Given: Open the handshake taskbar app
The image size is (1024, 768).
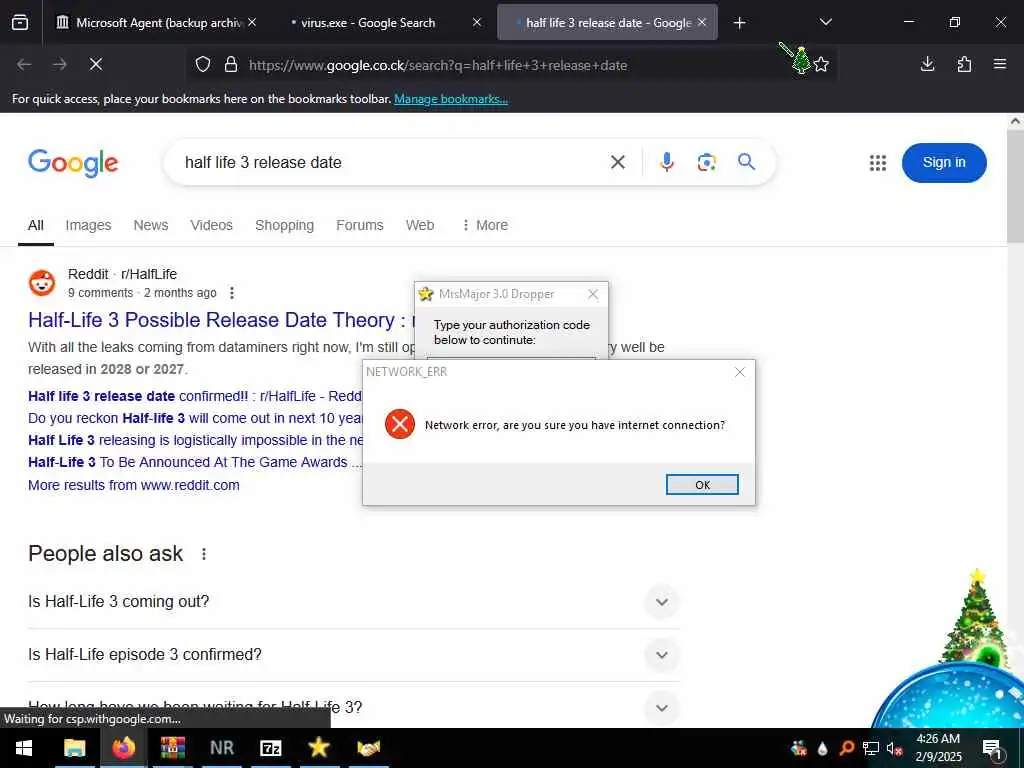Looking at the screenshot, I should pyautogui.click(x=368, y=748).
